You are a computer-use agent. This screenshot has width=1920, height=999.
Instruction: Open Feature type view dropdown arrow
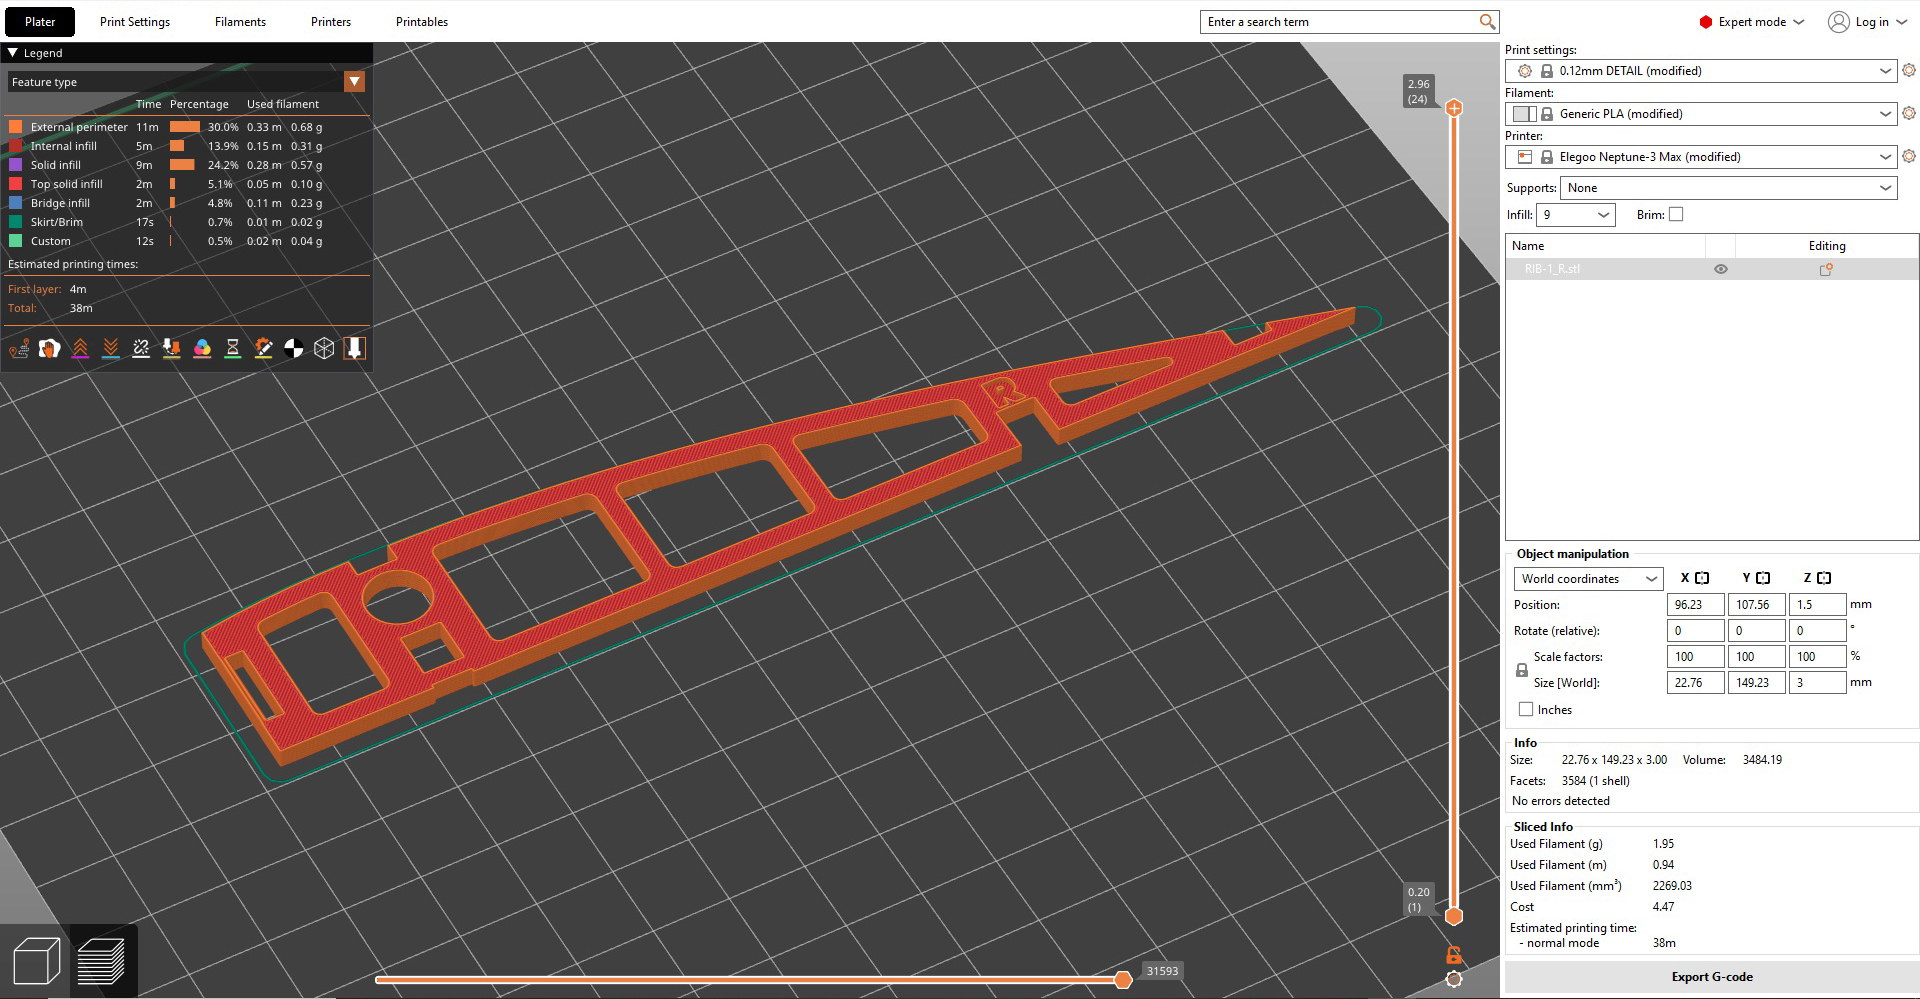354,82
